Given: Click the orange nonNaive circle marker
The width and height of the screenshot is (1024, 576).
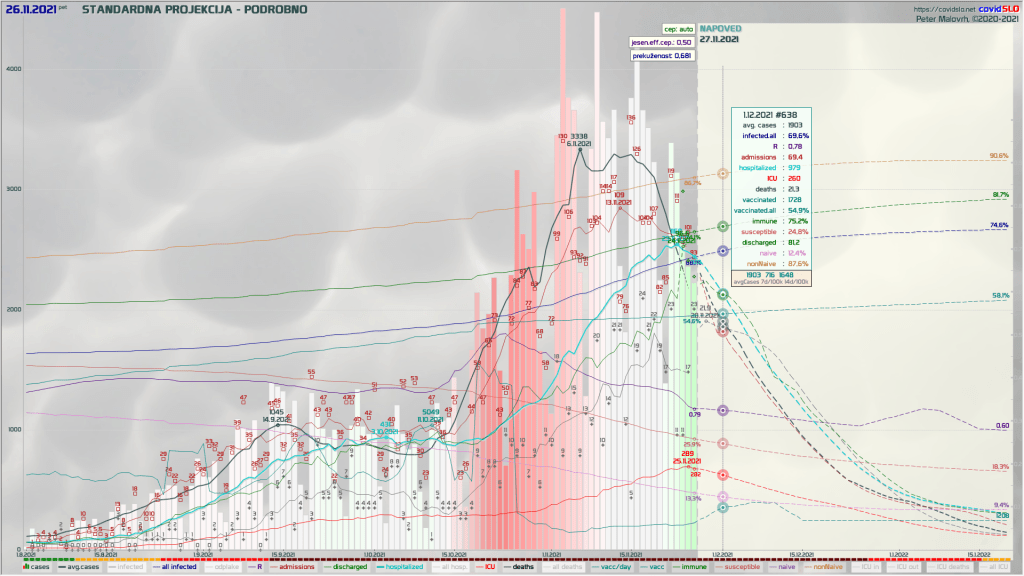Looking at the screenshot, I should (x=723, y=173).
